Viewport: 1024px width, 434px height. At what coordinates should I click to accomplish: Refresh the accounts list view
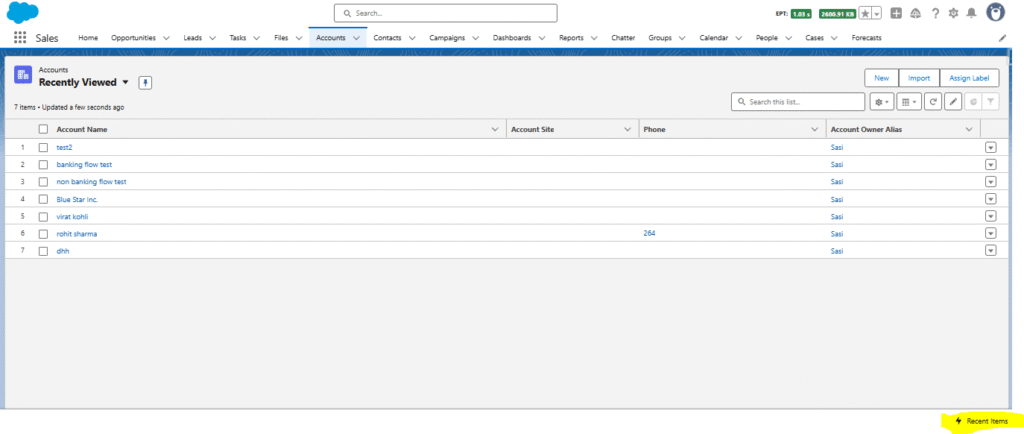click(x=932, y=102)
